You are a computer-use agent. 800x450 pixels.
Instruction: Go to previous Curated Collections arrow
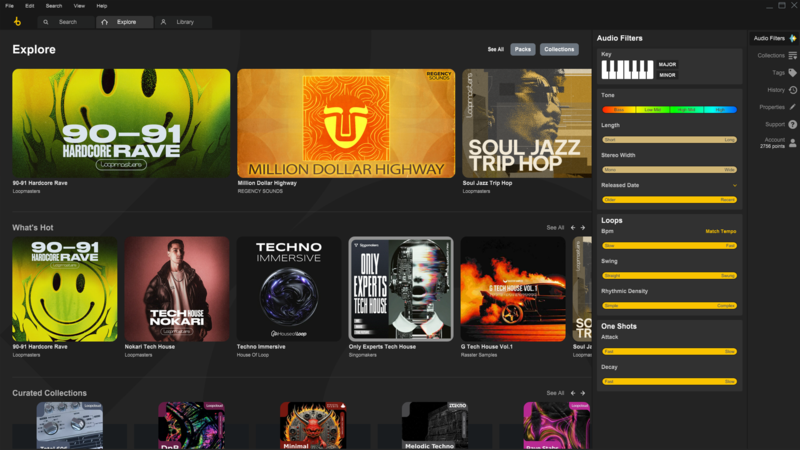(x=573, y=393)
